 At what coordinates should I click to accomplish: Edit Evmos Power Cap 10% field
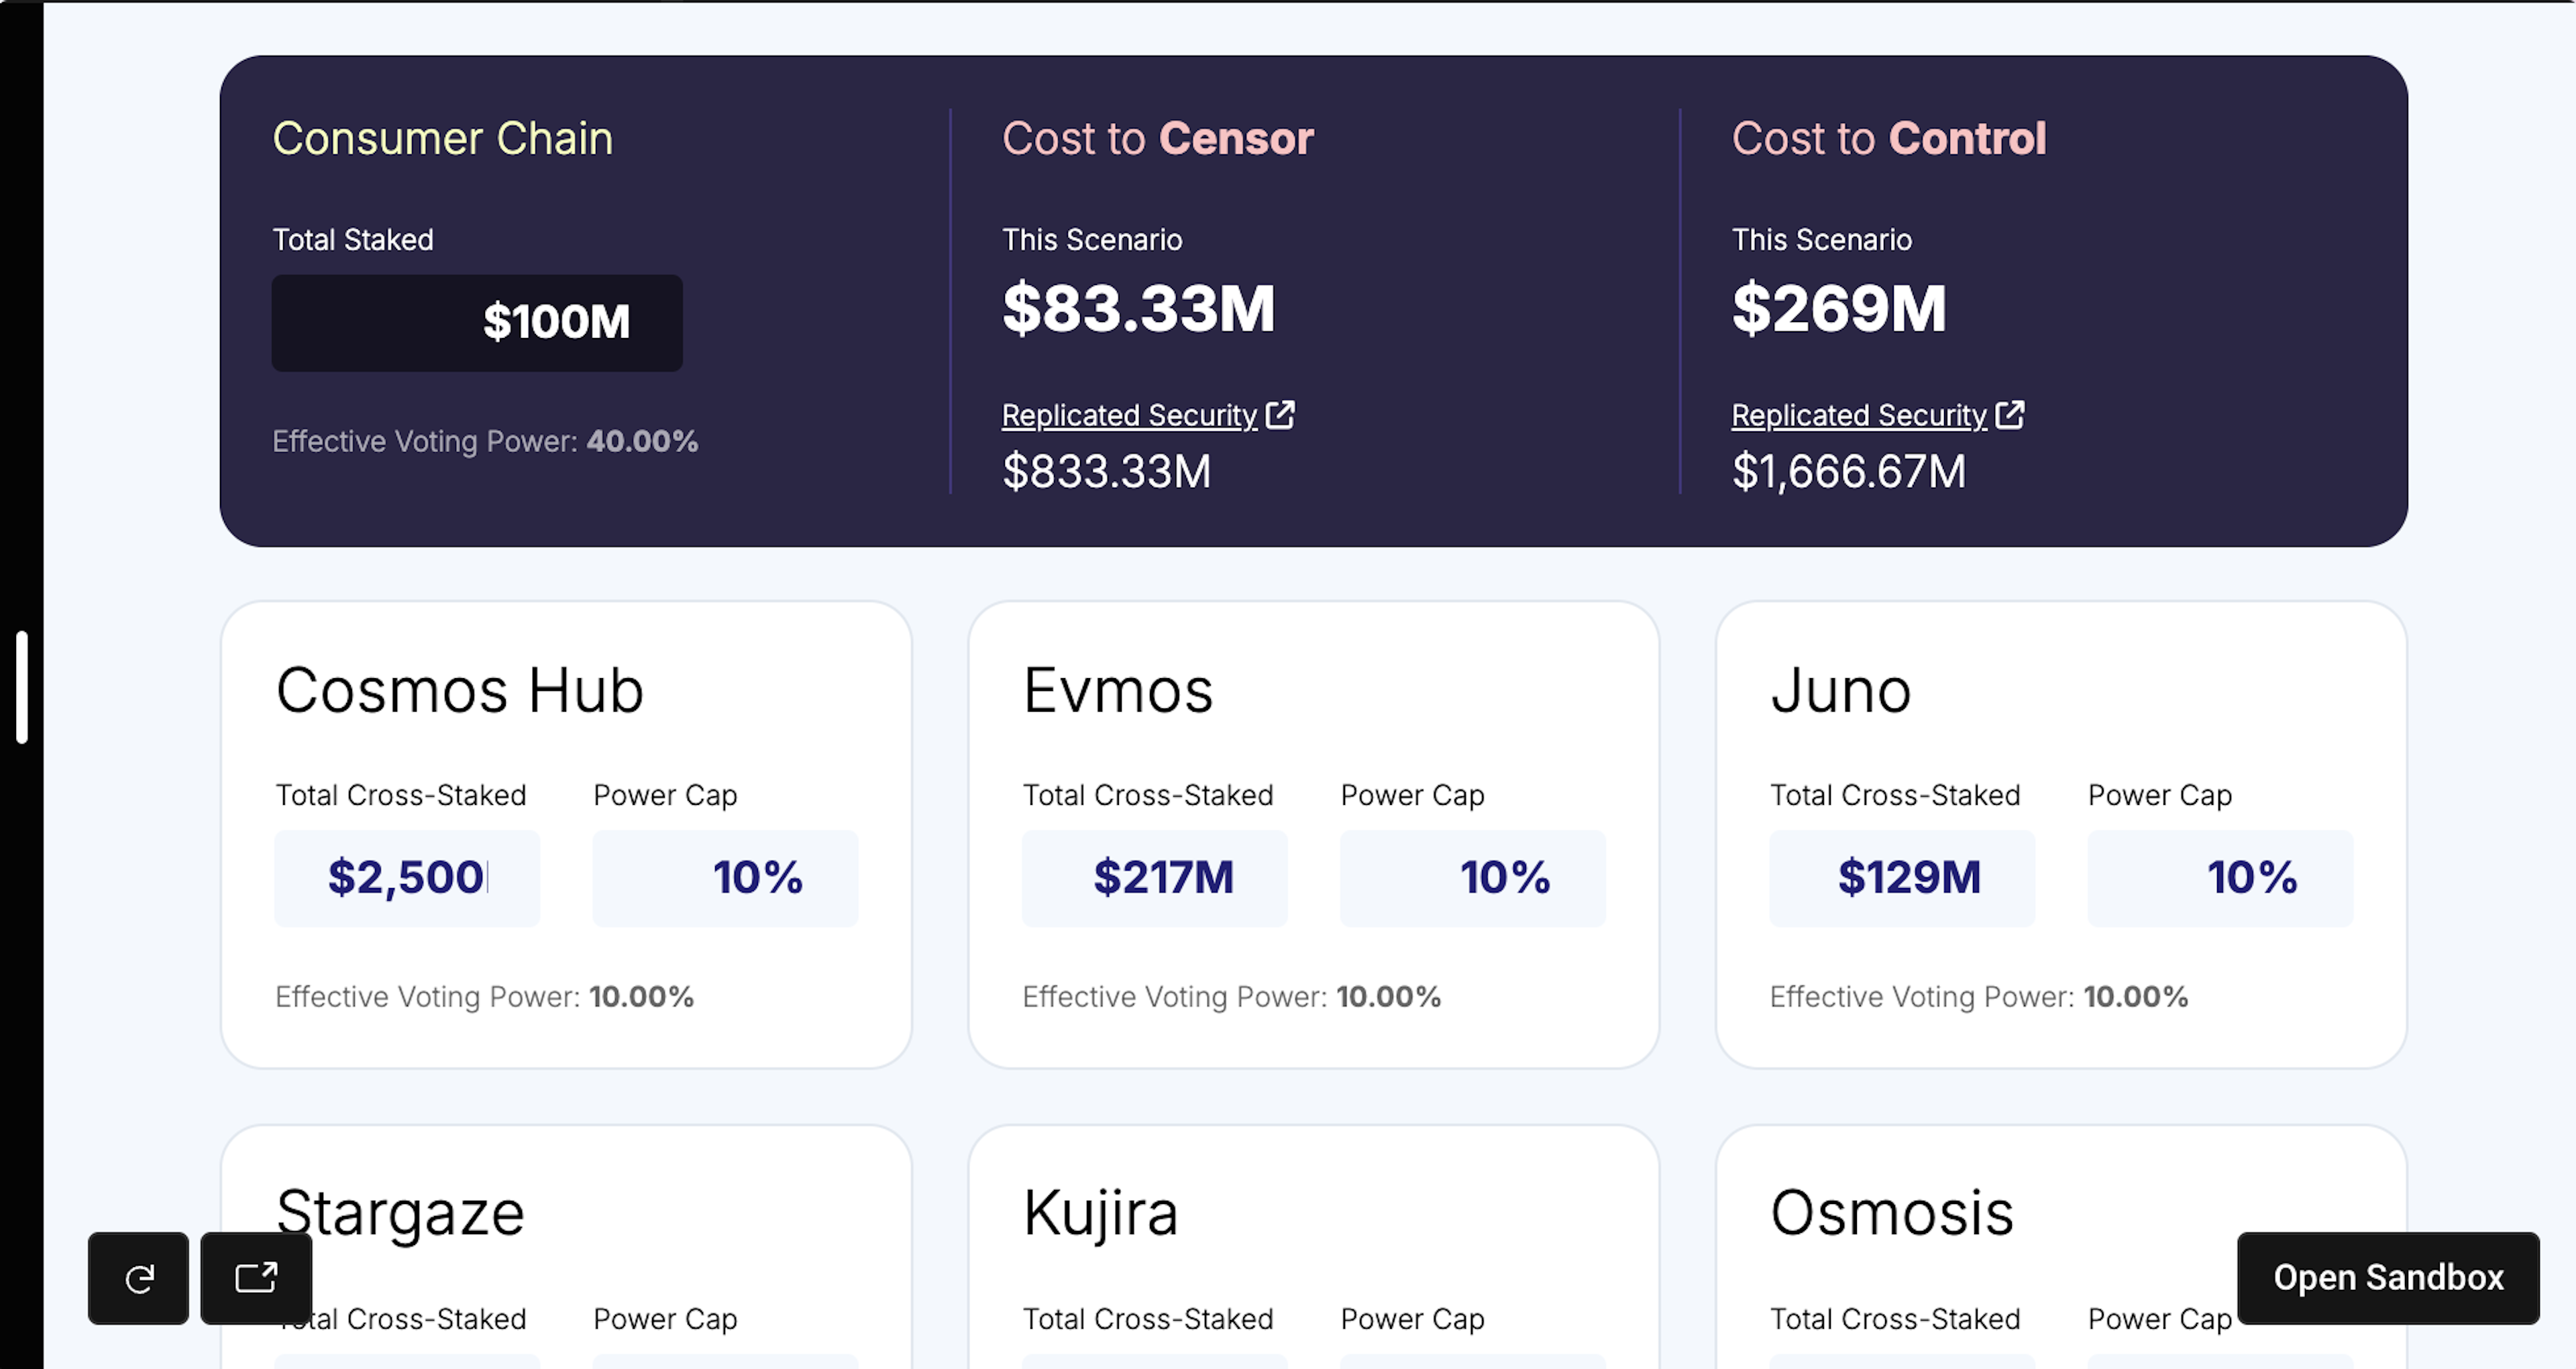point(1473,878)
